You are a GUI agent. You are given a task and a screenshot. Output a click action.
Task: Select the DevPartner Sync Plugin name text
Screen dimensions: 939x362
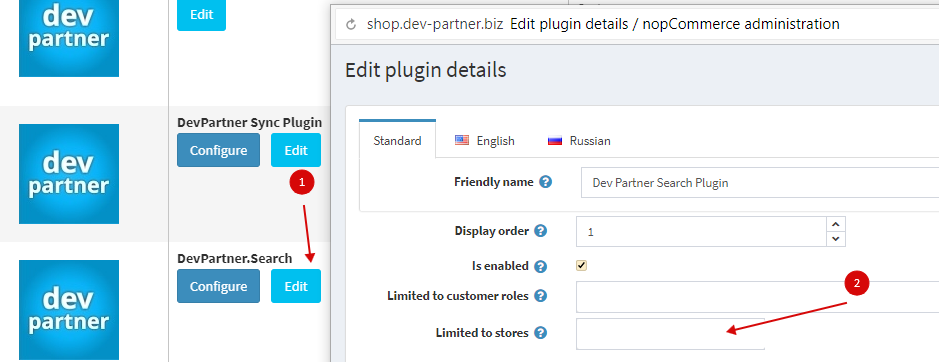[250, 122]
